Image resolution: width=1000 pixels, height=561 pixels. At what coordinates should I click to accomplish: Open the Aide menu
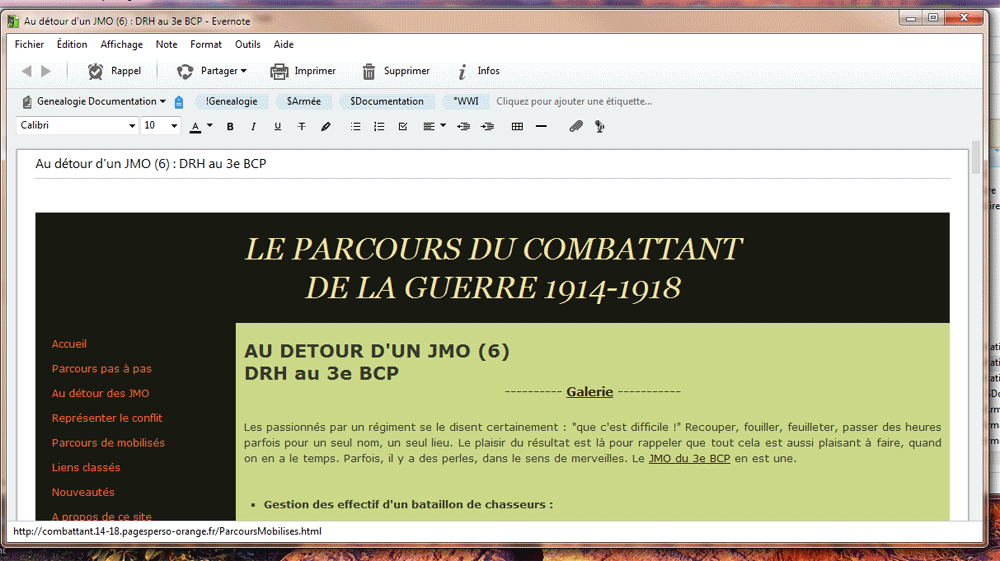click(284, 45)
